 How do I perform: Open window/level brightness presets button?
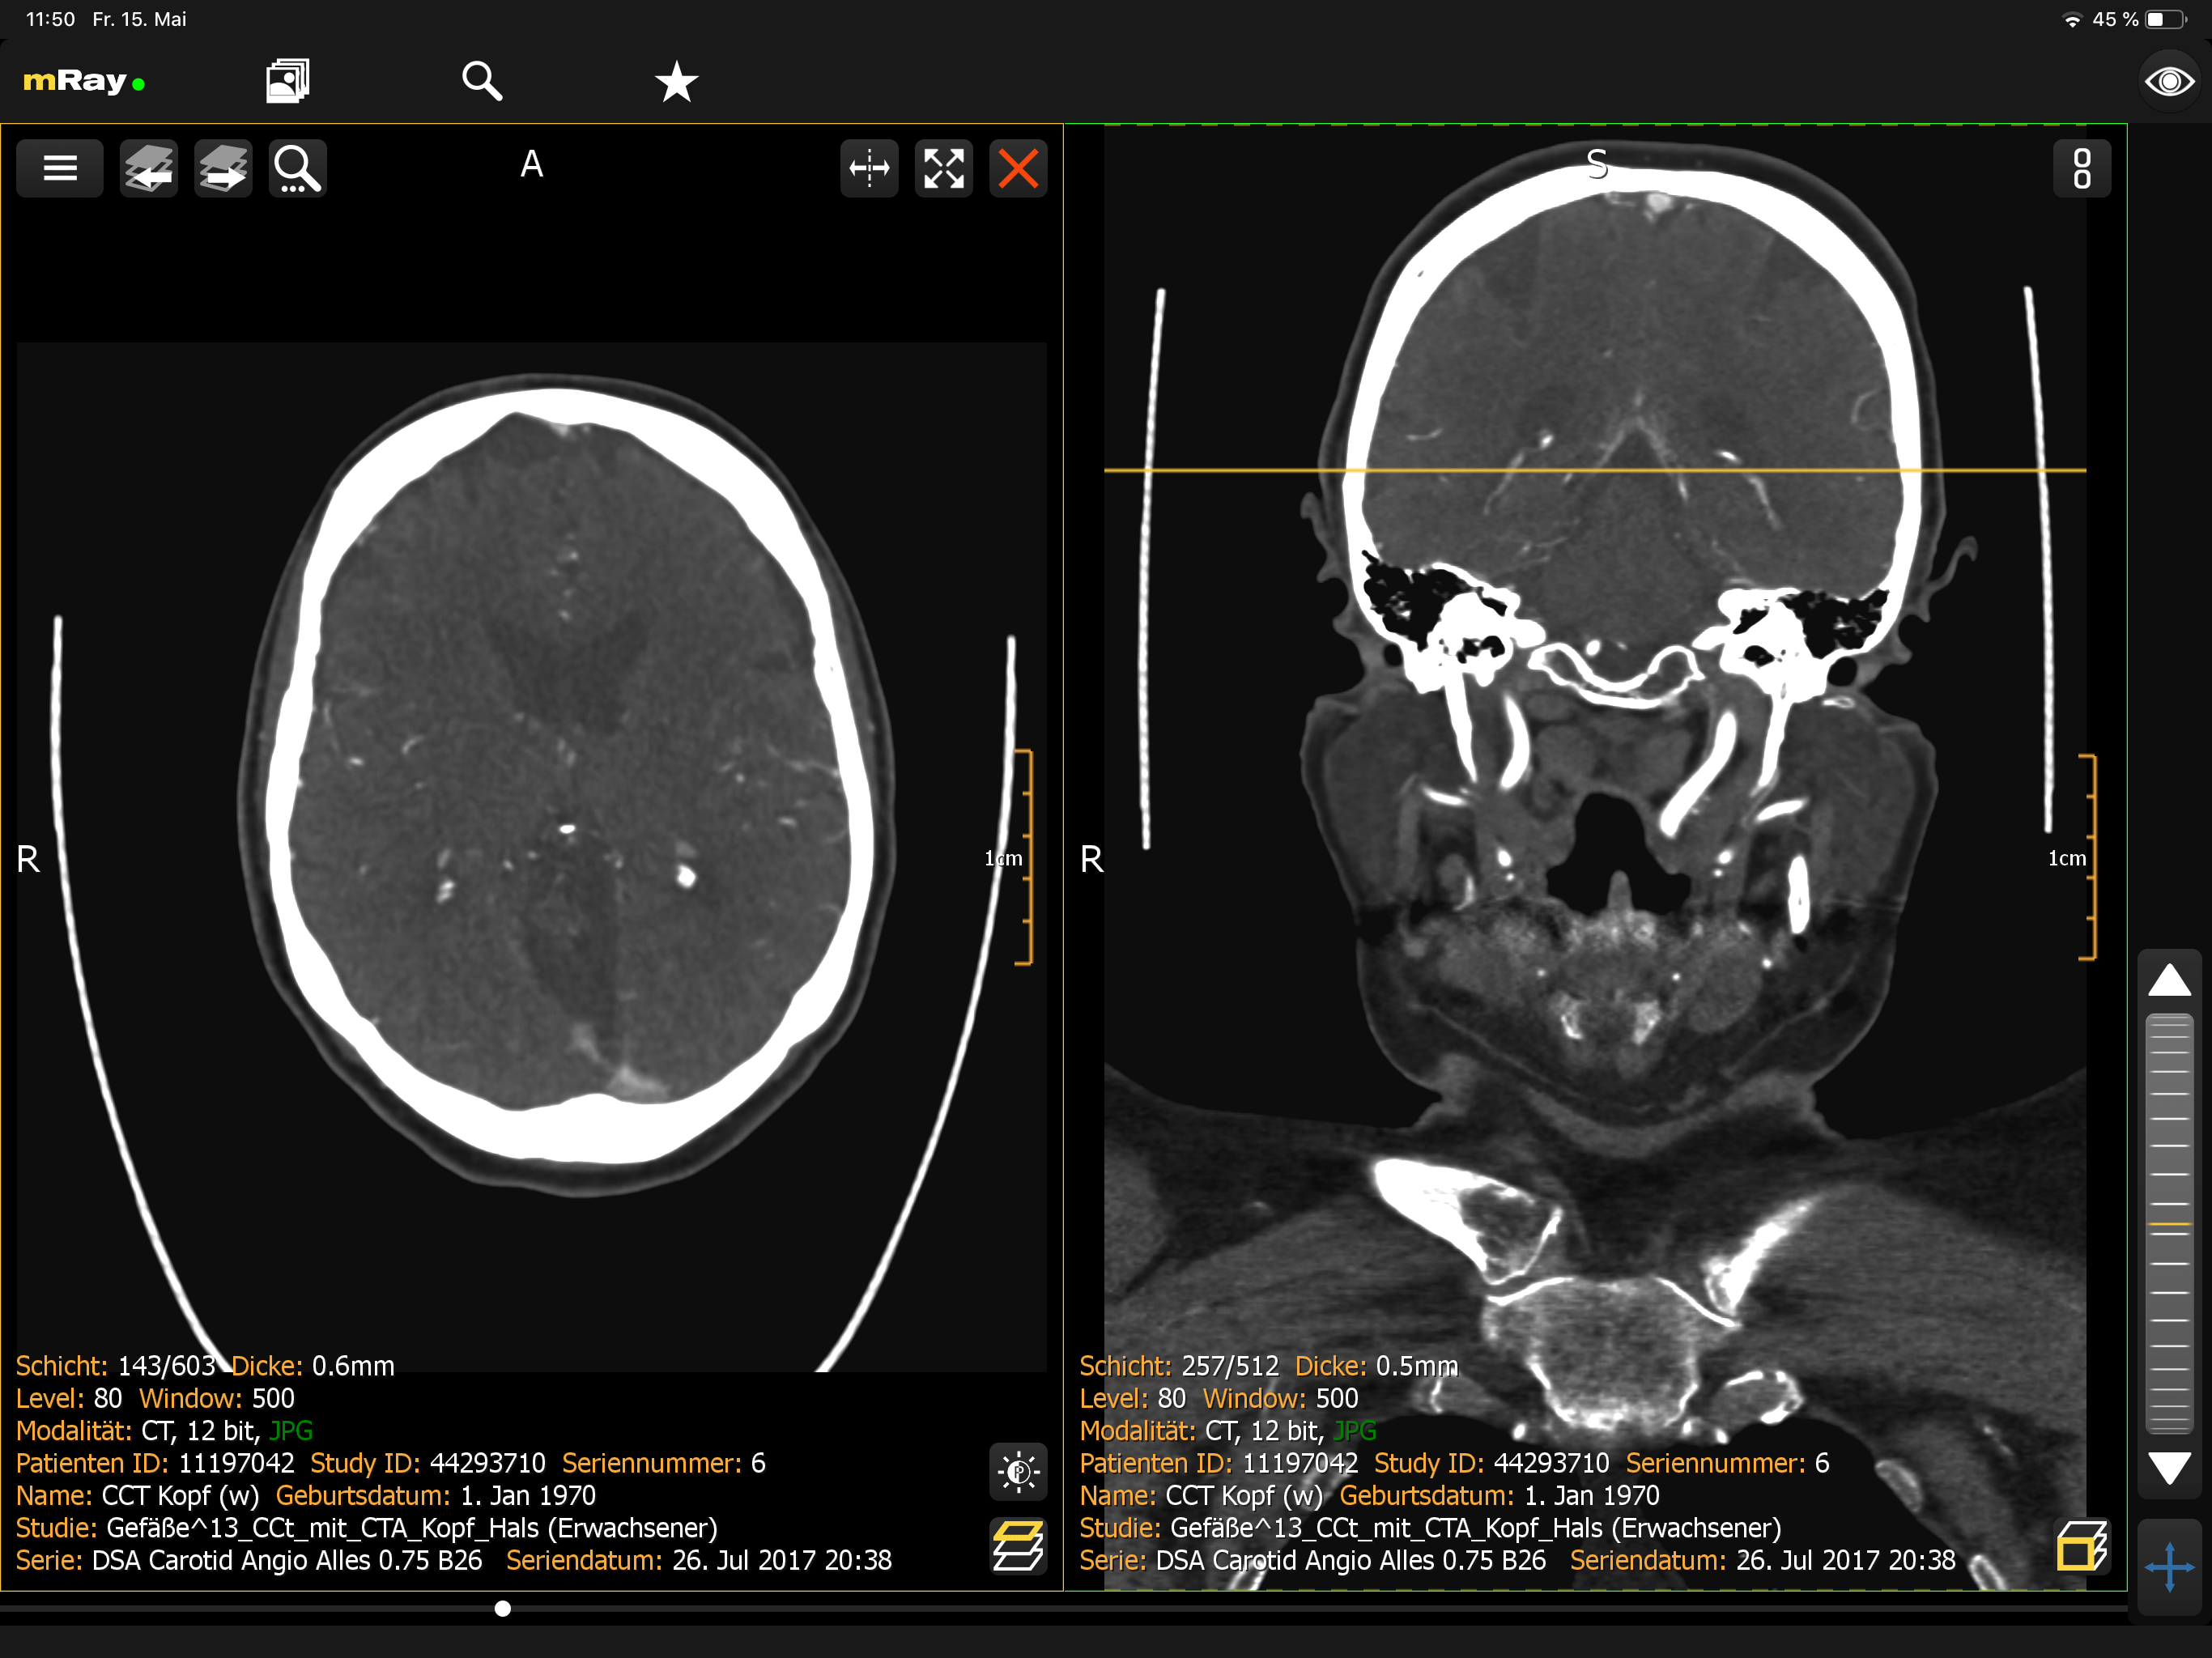(1018, 1471)
